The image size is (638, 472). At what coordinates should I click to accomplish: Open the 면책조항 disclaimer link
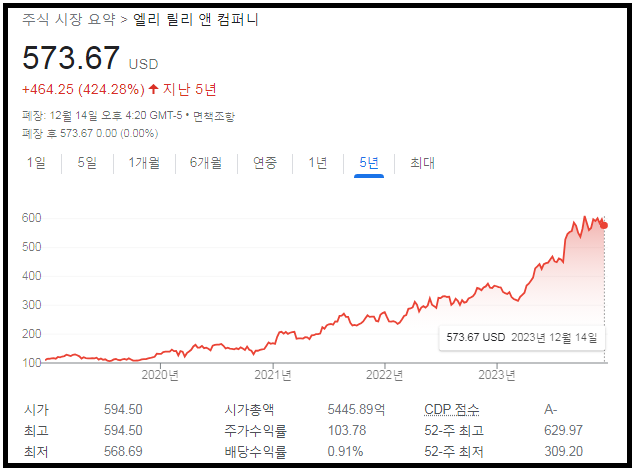tap(214, 116)
